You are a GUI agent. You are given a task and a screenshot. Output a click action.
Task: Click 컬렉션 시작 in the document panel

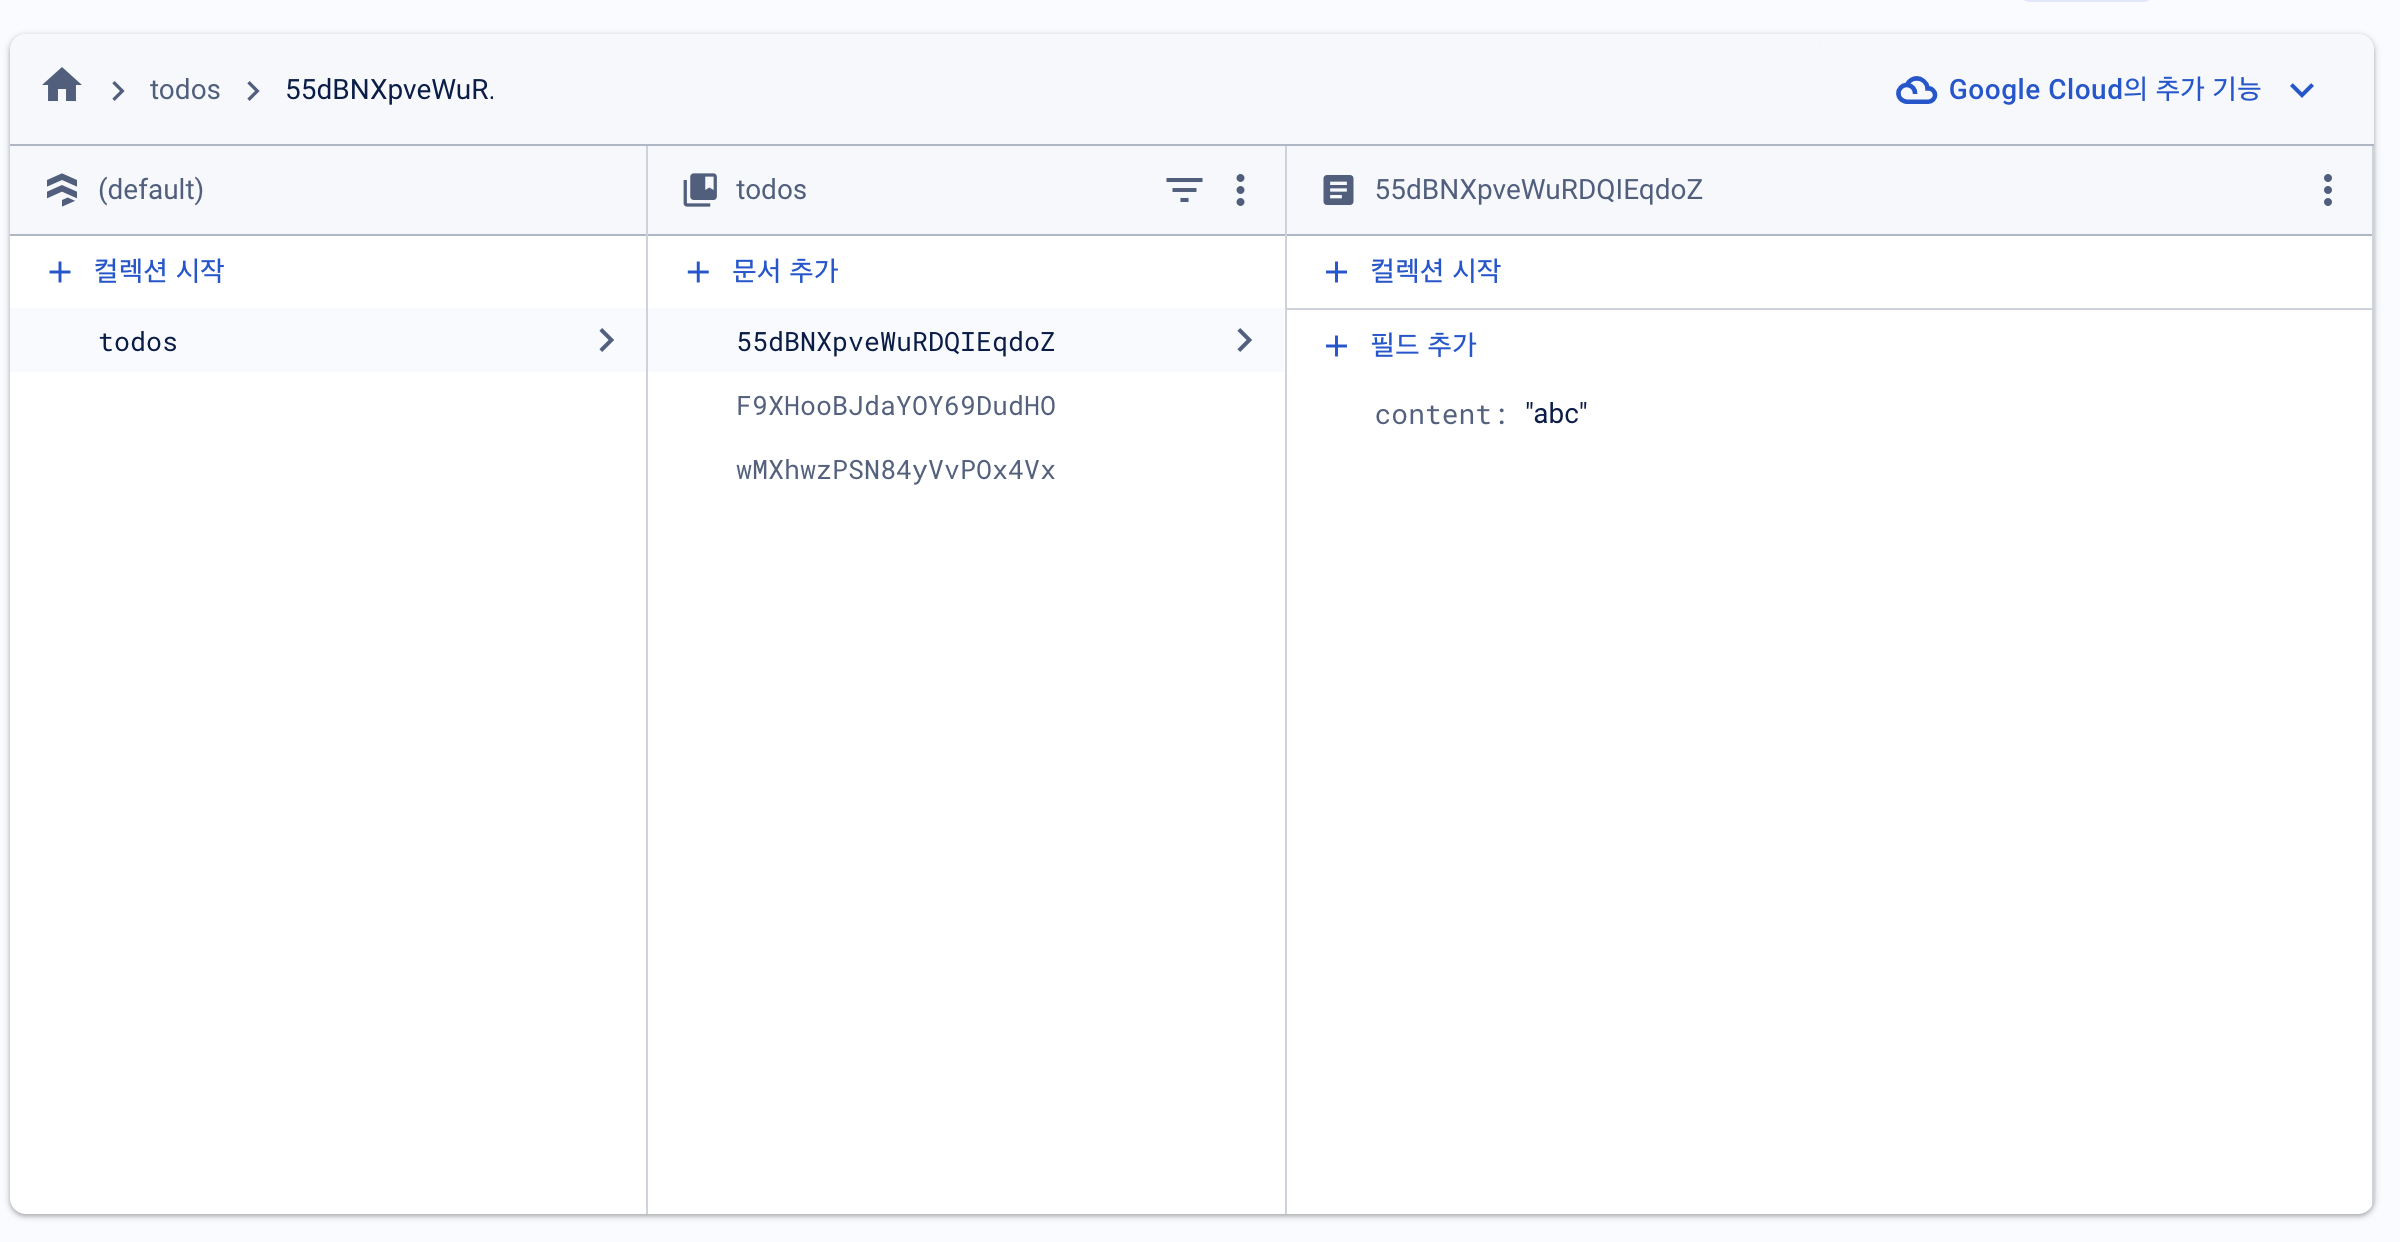[1434, 271]
